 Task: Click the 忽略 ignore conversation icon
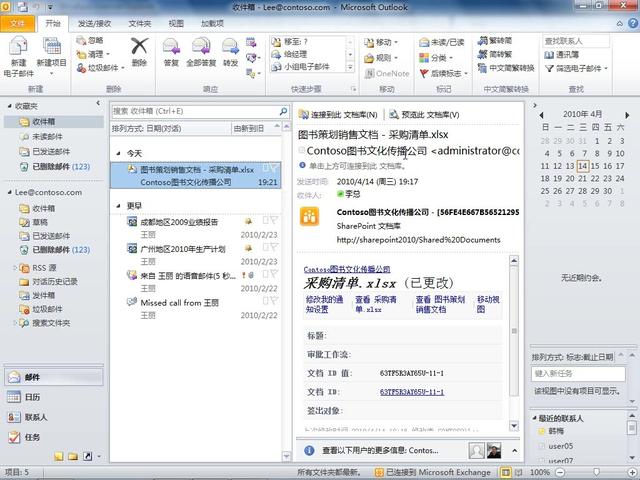click(81, 40)
